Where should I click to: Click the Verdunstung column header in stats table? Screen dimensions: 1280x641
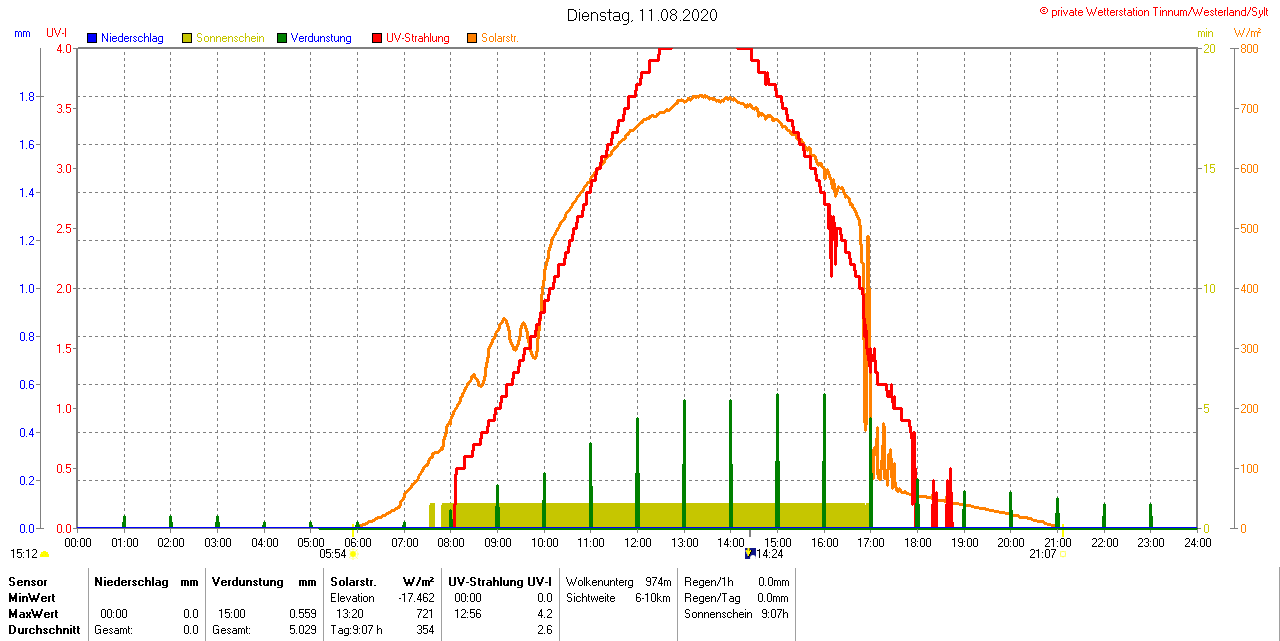click(x=247, y=581)
